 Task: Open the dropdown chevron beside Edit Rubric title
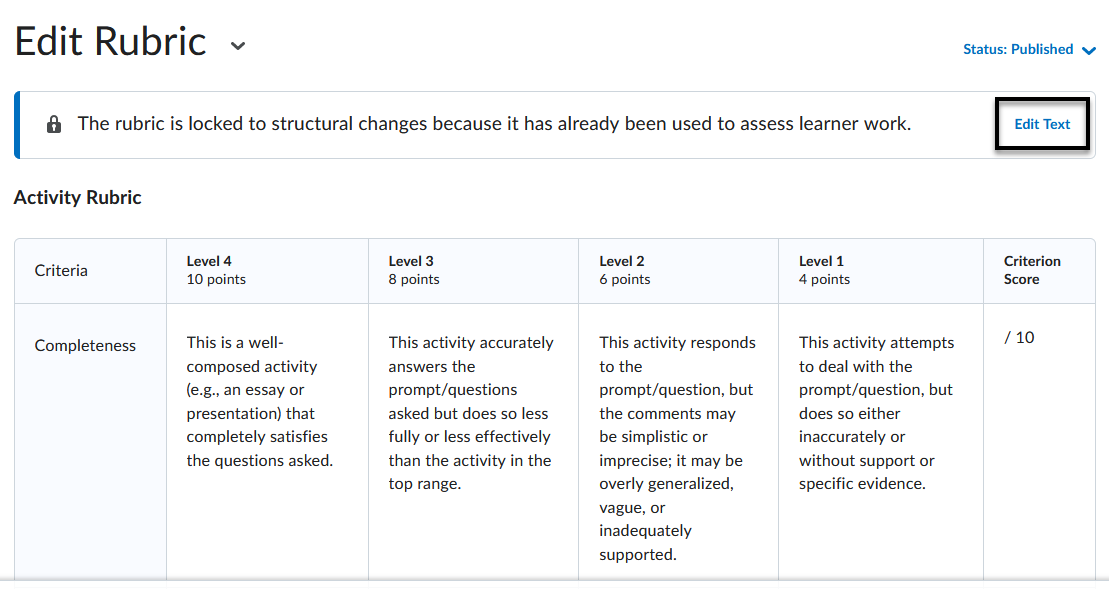[x=237, y=46]
